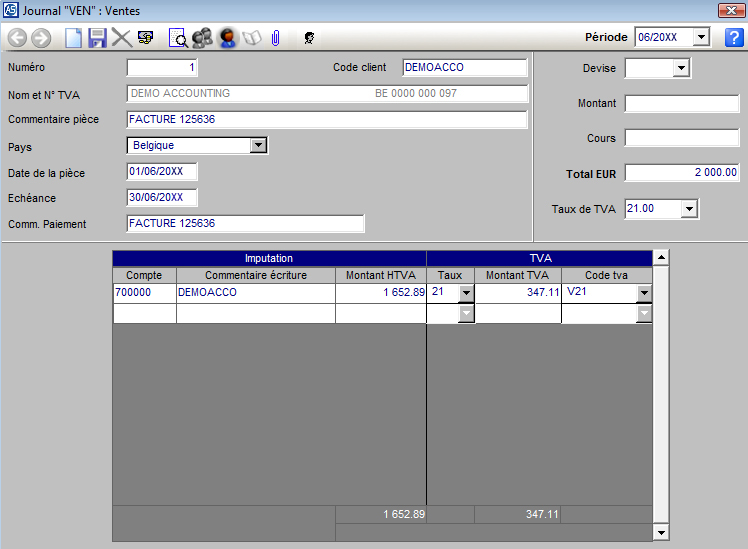Expand the Code tva V21 dropdown
This screenshot has height=549, width=748.
coord(644,293)
